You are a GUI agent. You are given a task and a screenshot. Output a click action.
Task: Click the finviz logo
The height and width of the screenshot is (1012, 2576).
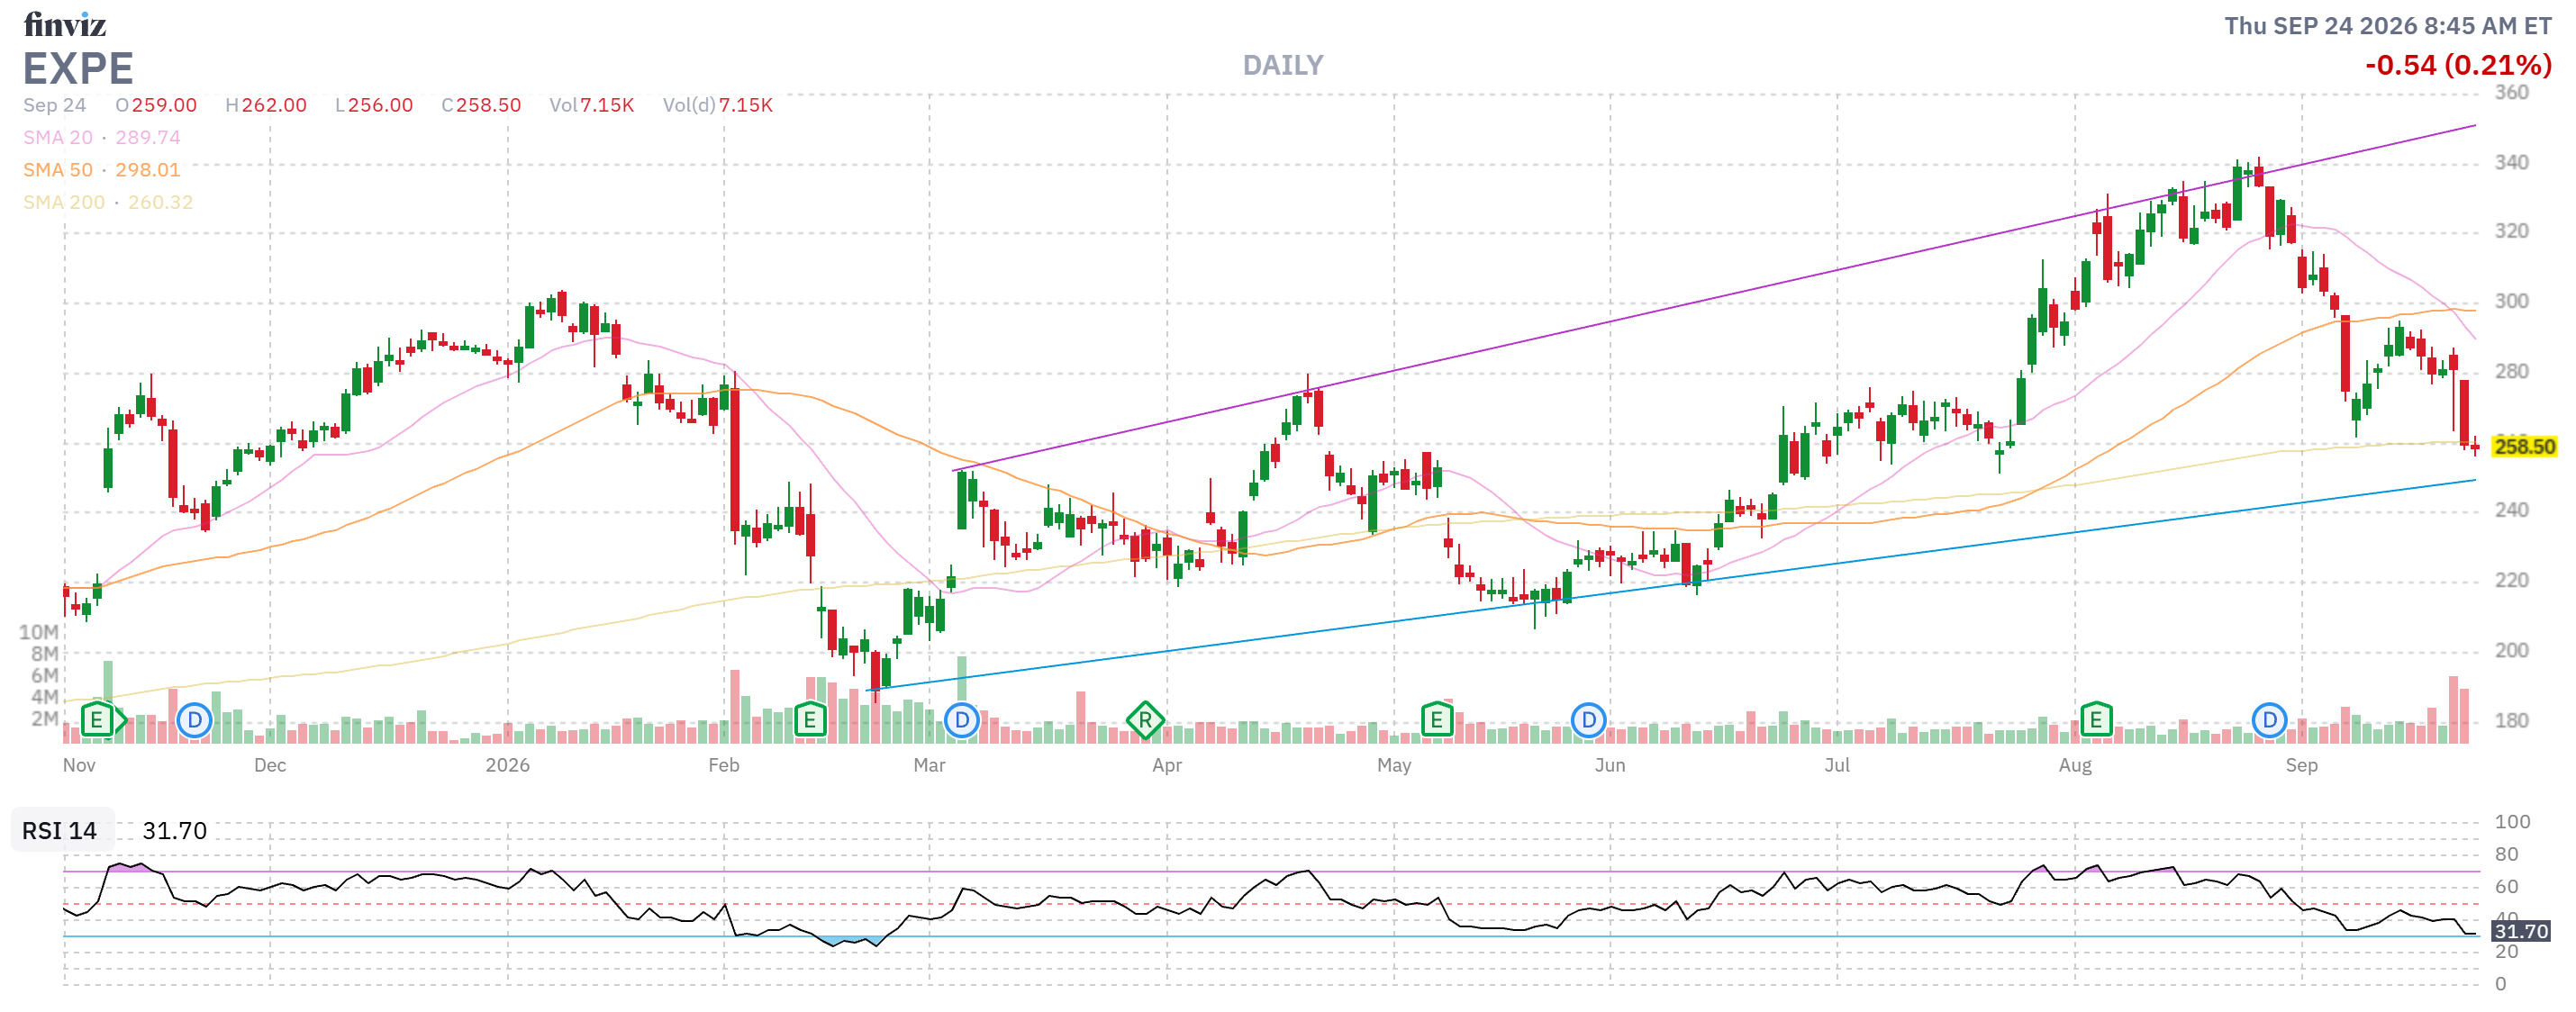tap(65, 24)
